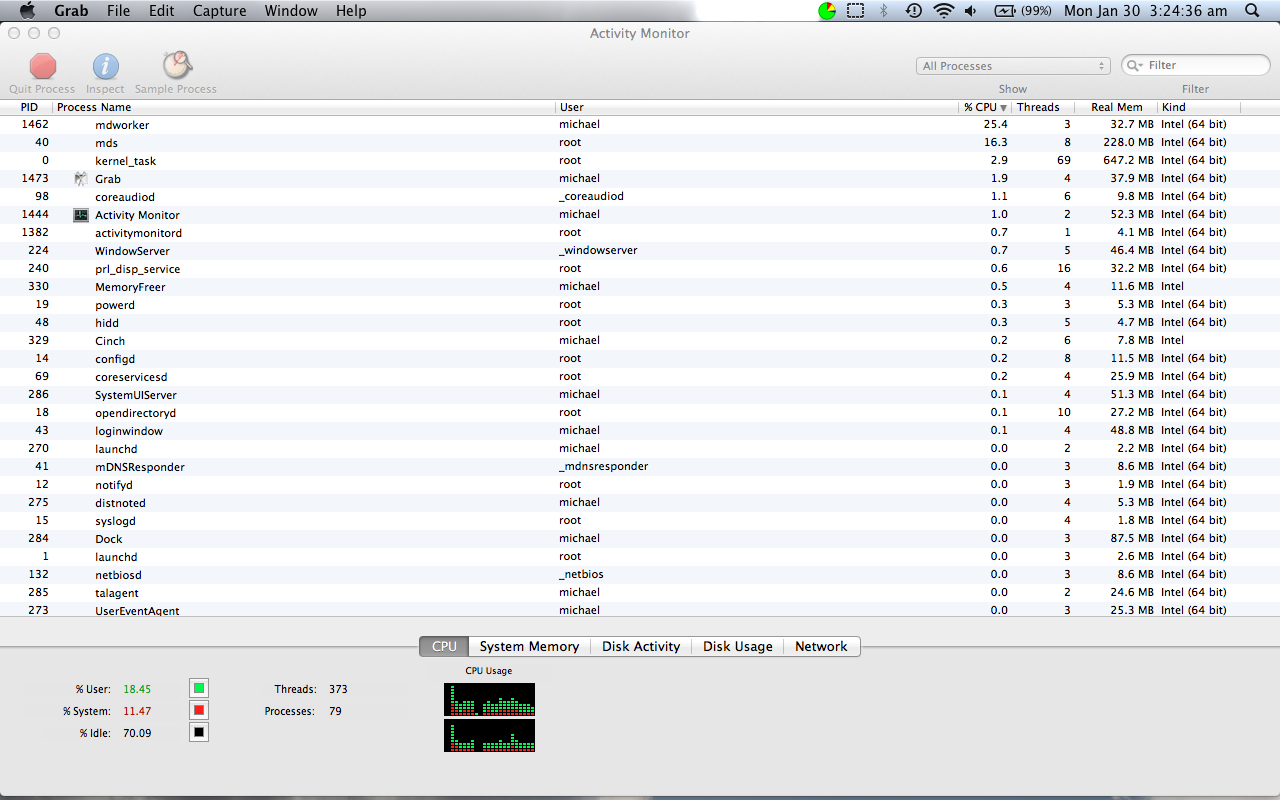1280x800 pixels.
Task: Select the prl_disp_service process row
Action: coord(640,269)
